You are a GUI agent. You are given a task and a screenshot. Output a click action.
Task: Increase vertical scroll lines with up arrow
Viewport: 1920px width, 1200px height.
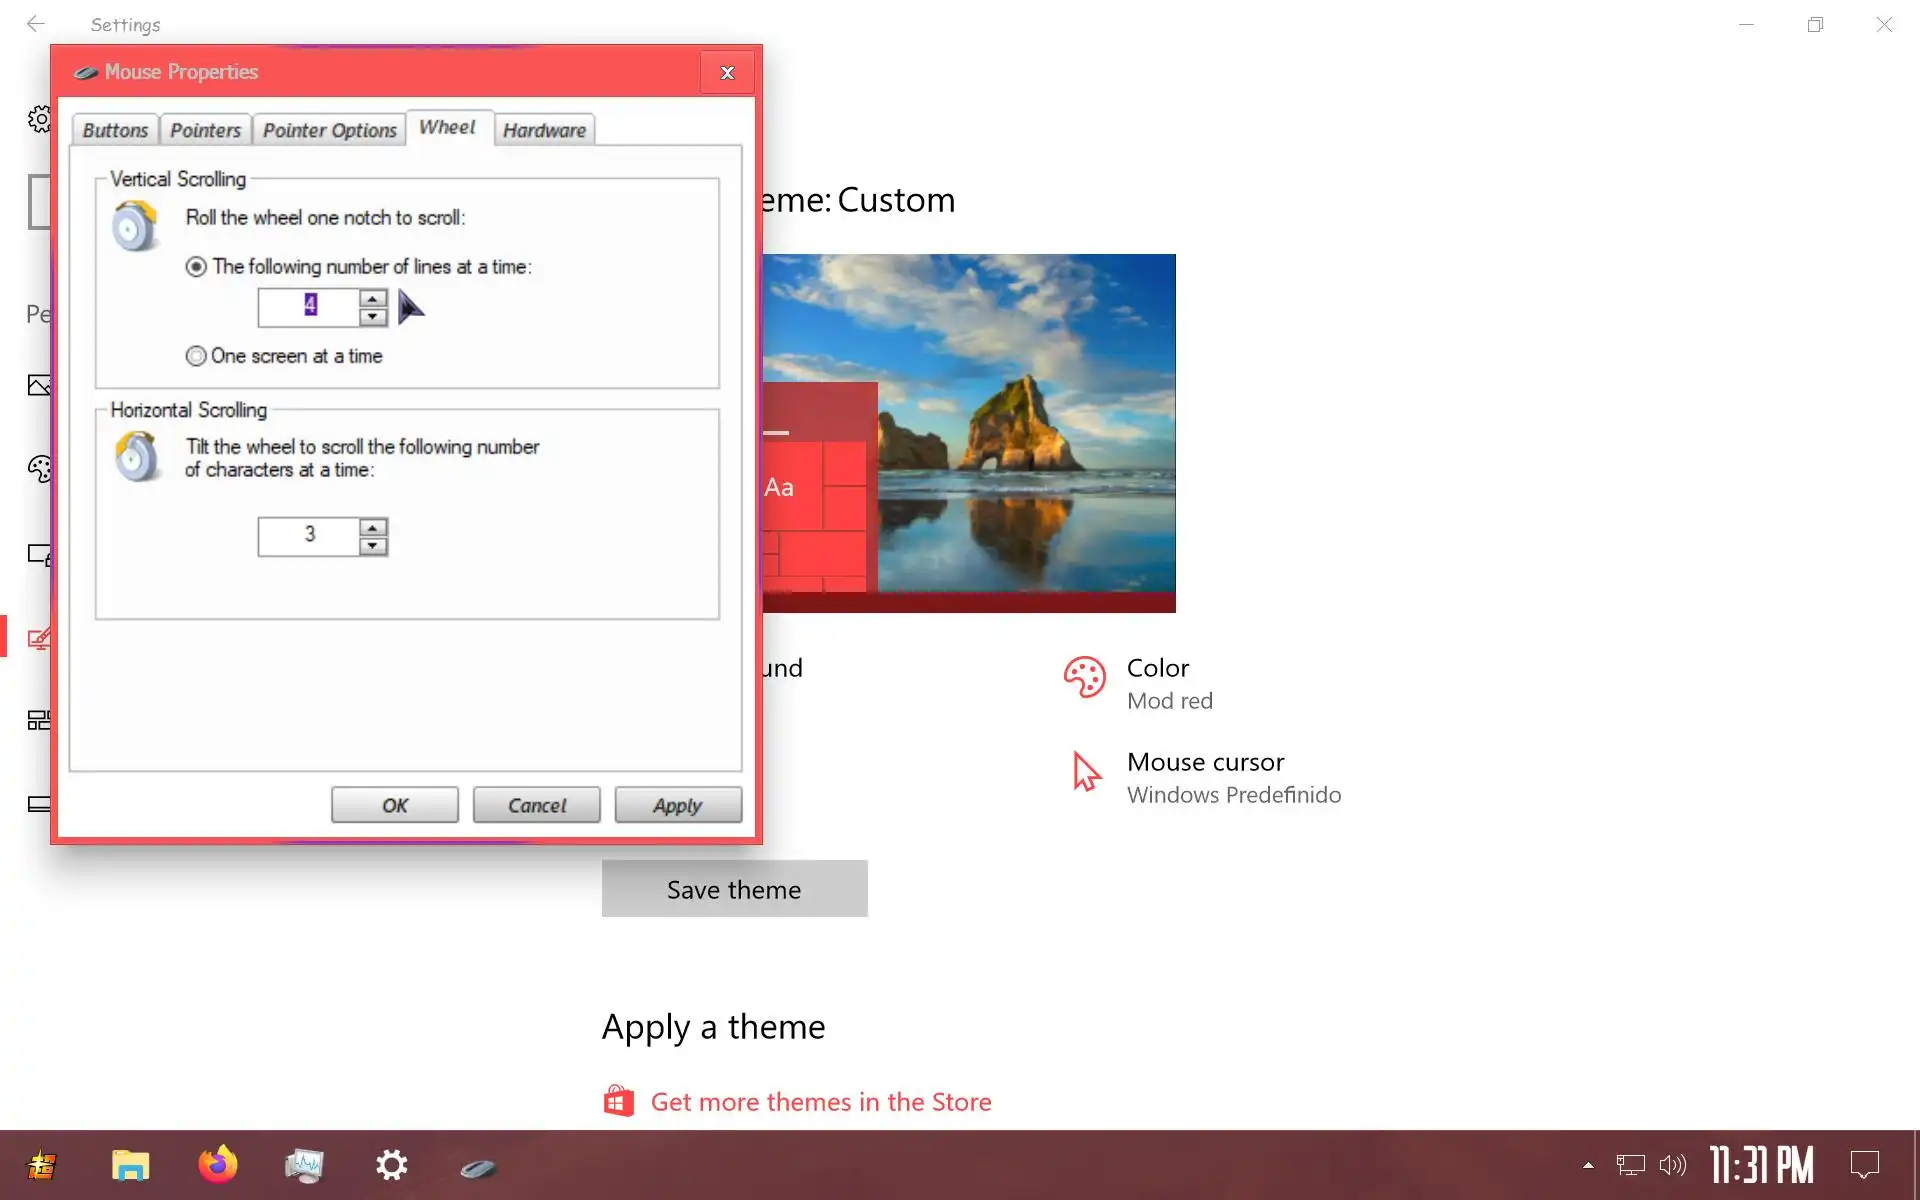373,299
